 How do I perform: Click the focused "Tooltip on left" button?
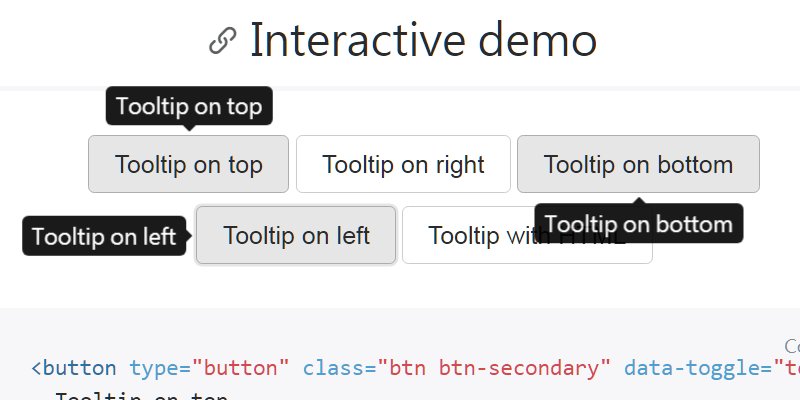tap(296, 235)
